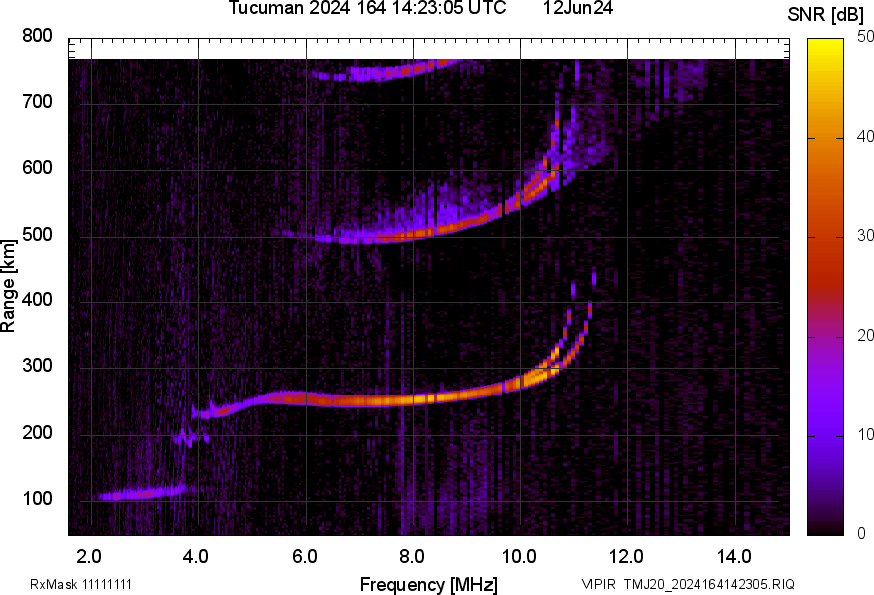
Task: Click colorbar tick label '0'
Action: pos(861,534)
